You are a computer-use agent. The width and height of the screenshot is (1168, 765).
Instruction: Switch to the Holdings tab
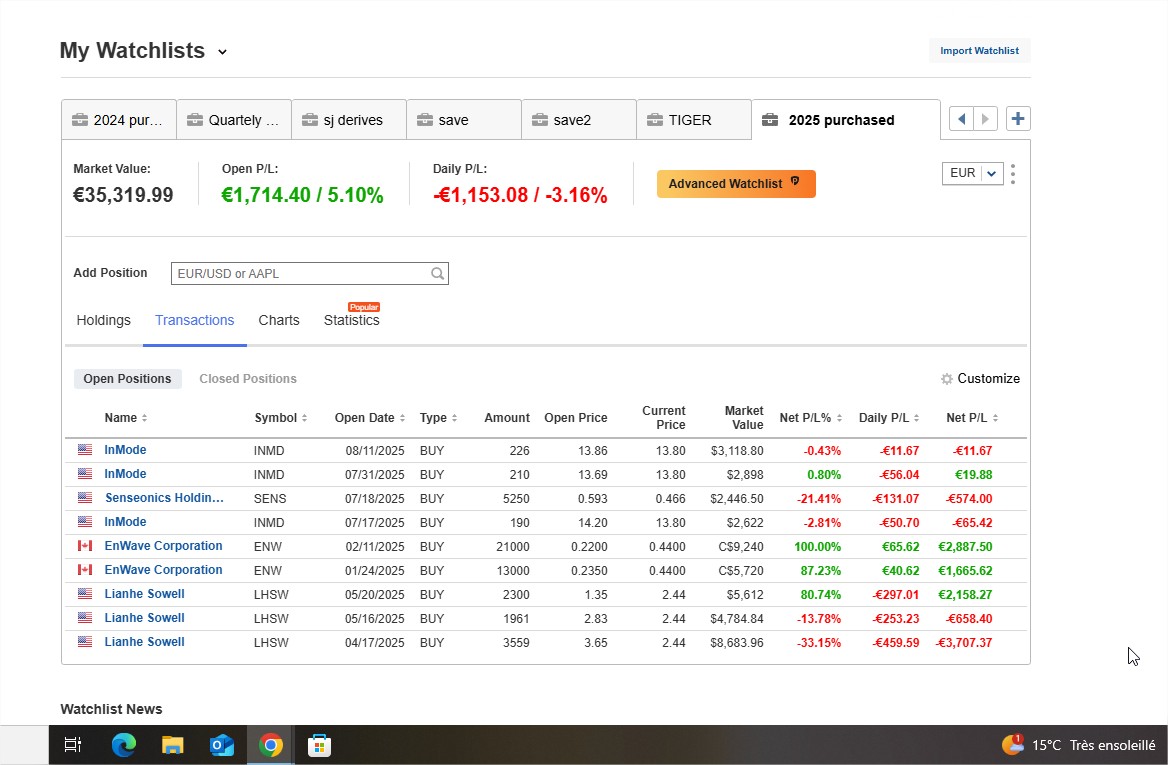[x=103, y=320]
